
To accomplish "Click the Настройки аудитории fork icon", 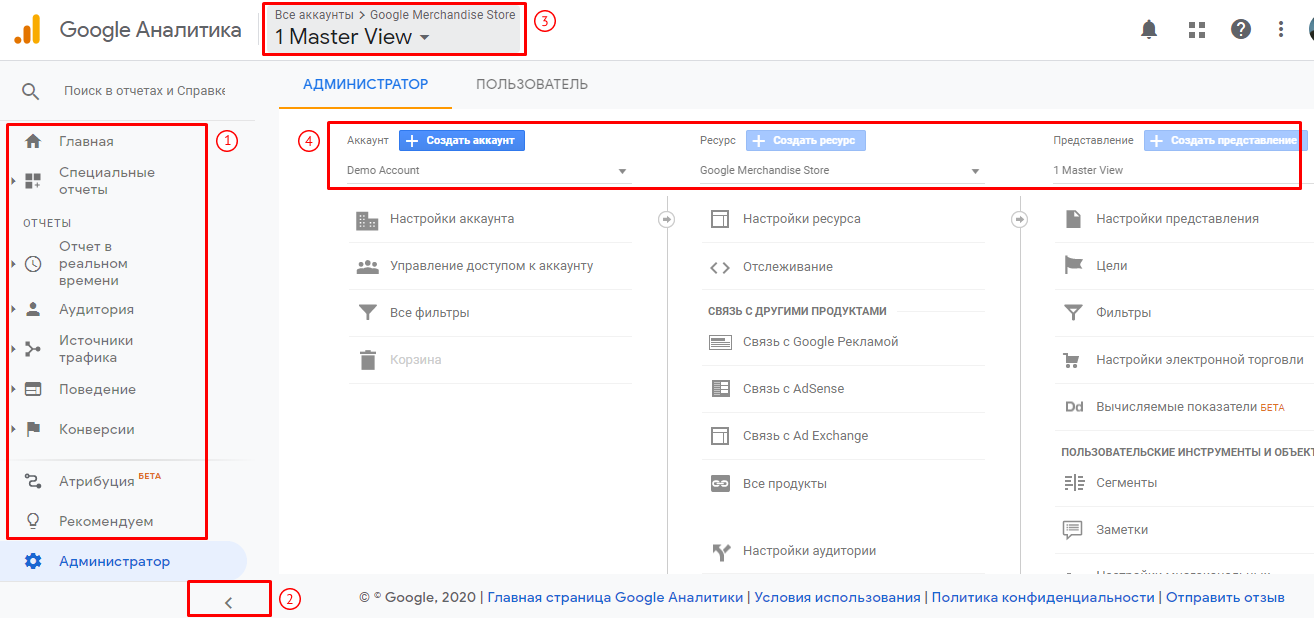I will [720, 551].
